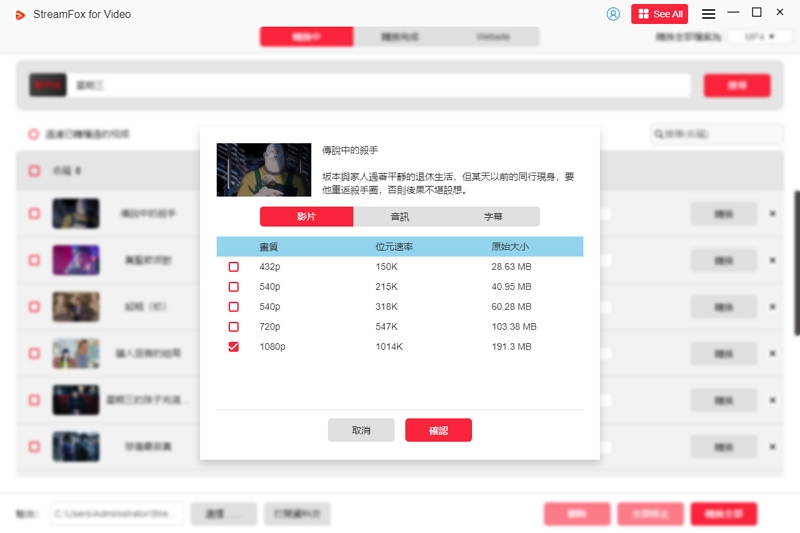This screenshot has width=800, height=533.
Task: Select the 191.3 MB size value
Action: 511,347
